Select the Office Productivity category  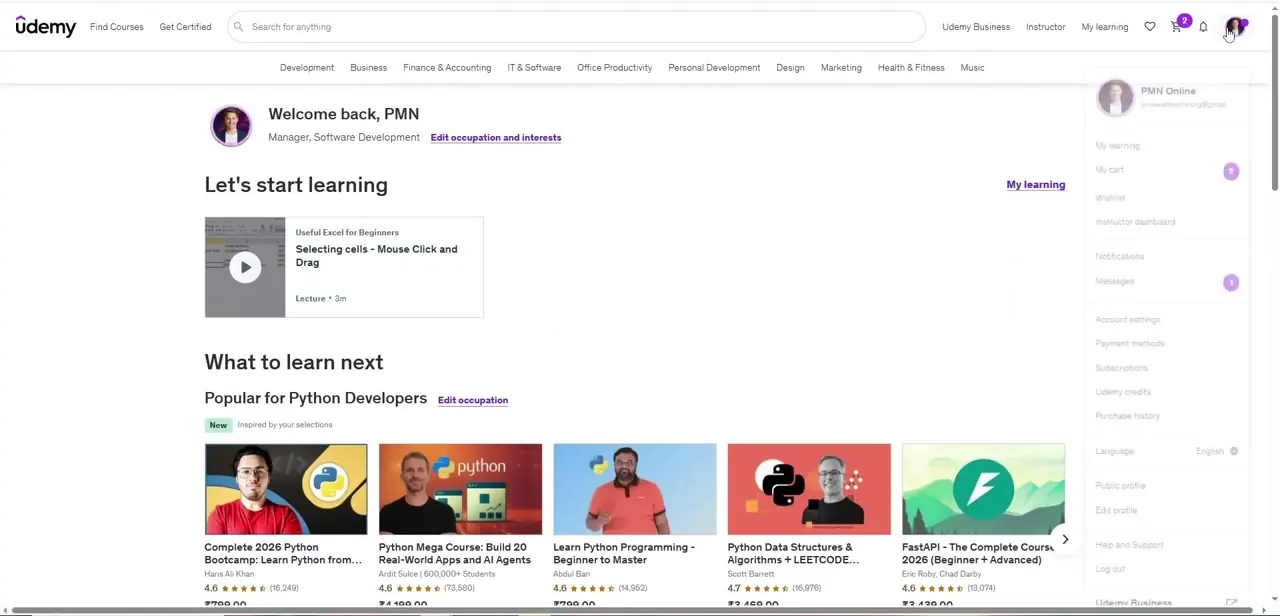[x=614, y=68]
